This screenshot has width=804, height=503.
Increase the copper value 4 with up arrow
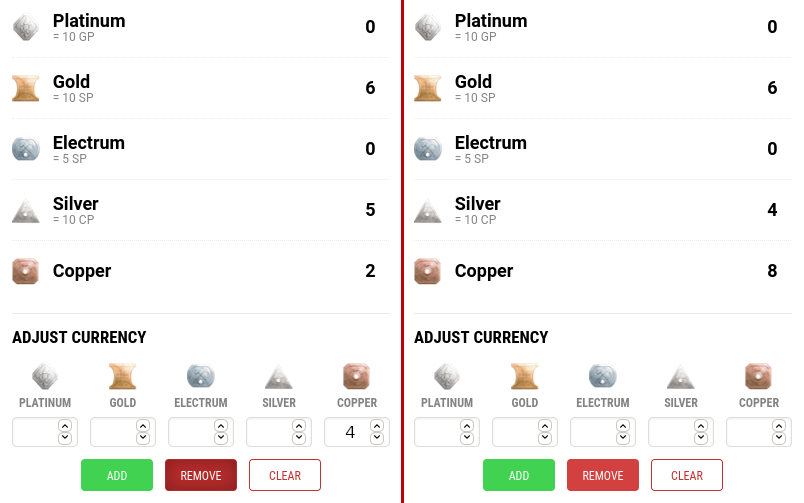377,426
